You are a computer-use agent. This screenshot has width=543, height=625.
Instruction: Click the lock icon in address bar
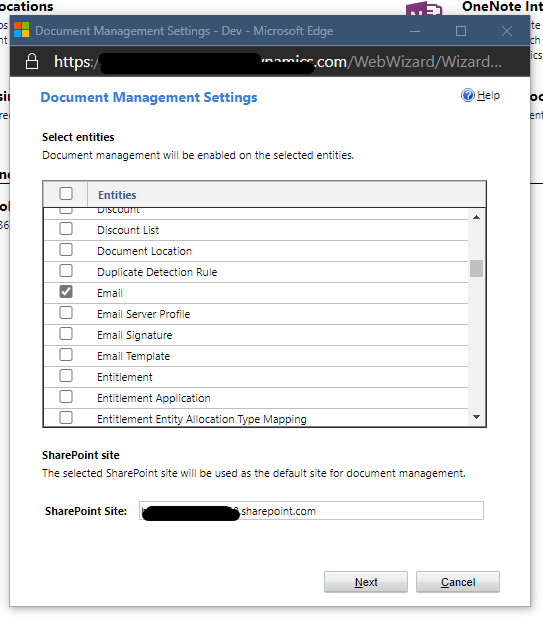coord(32,62)
